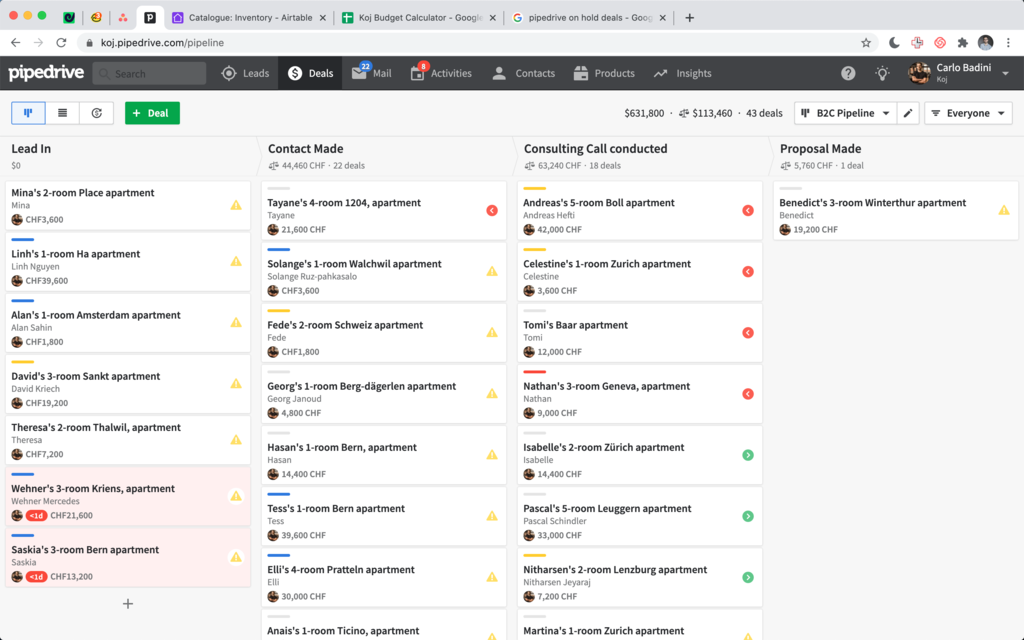Click the green activity icon on Isabelle's deal
Viewport: 1024px width, 640px height.
[746, 455]
